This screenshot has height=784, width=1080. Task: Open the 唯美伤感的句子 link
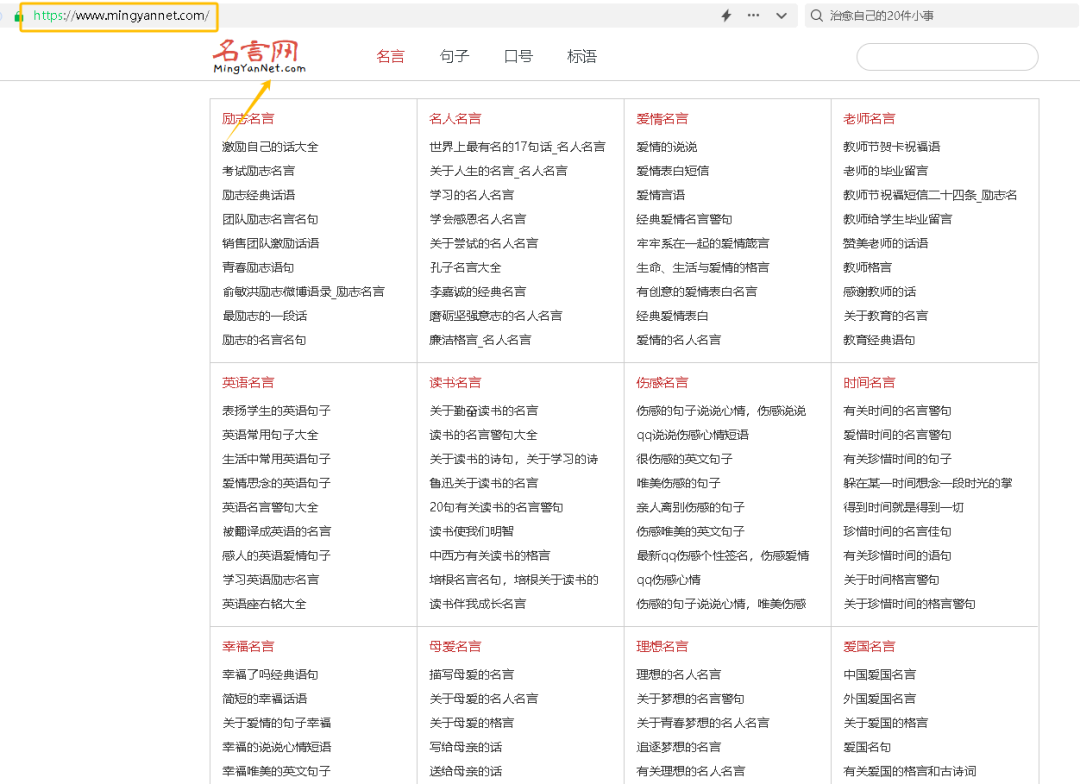(x=678, y=483)
